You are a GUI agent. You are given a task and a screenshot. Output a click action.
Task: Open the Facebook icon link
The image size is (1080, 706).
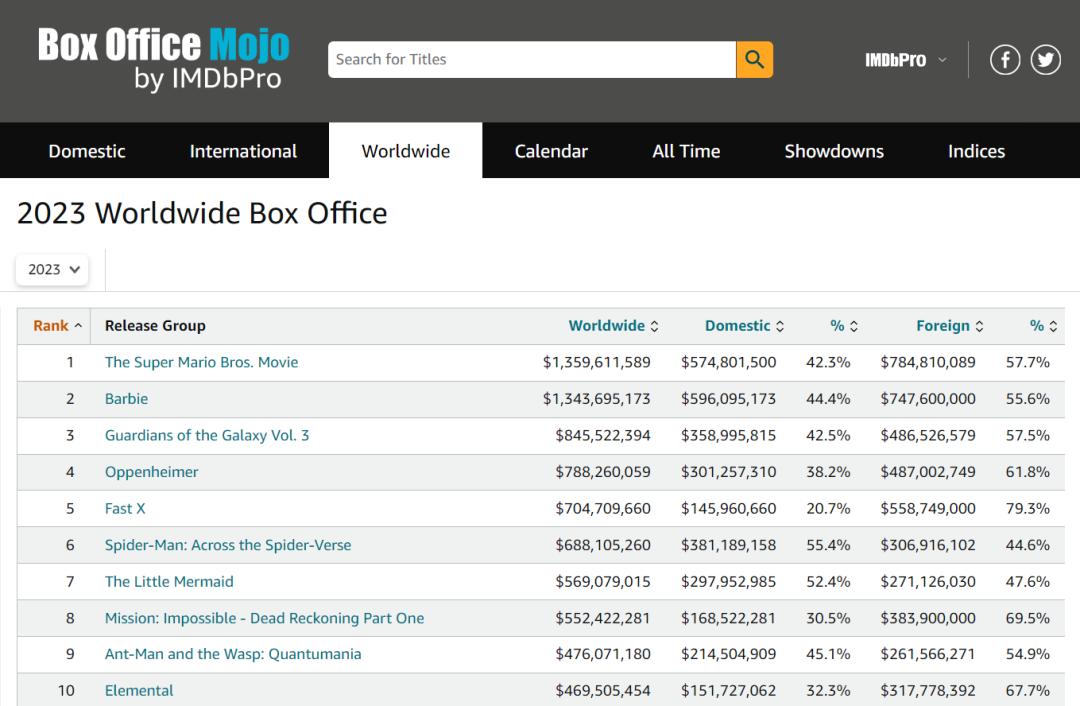coord(1005,60)
